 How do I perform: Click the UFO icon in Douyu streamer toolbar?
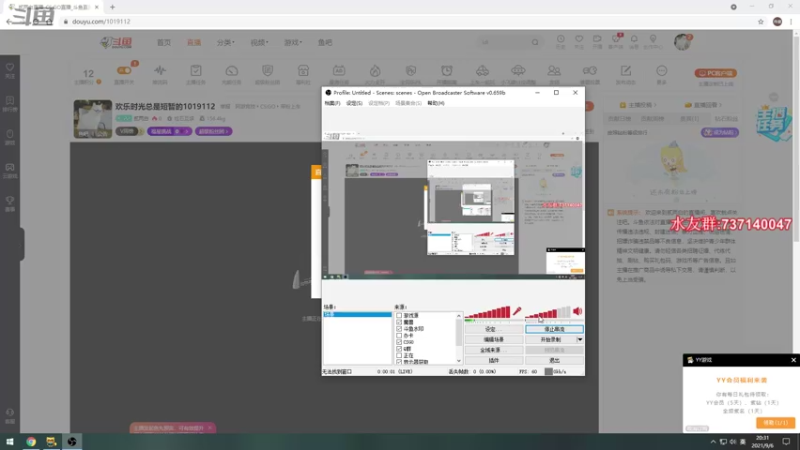pyautogui.click(x=518, y=70)
